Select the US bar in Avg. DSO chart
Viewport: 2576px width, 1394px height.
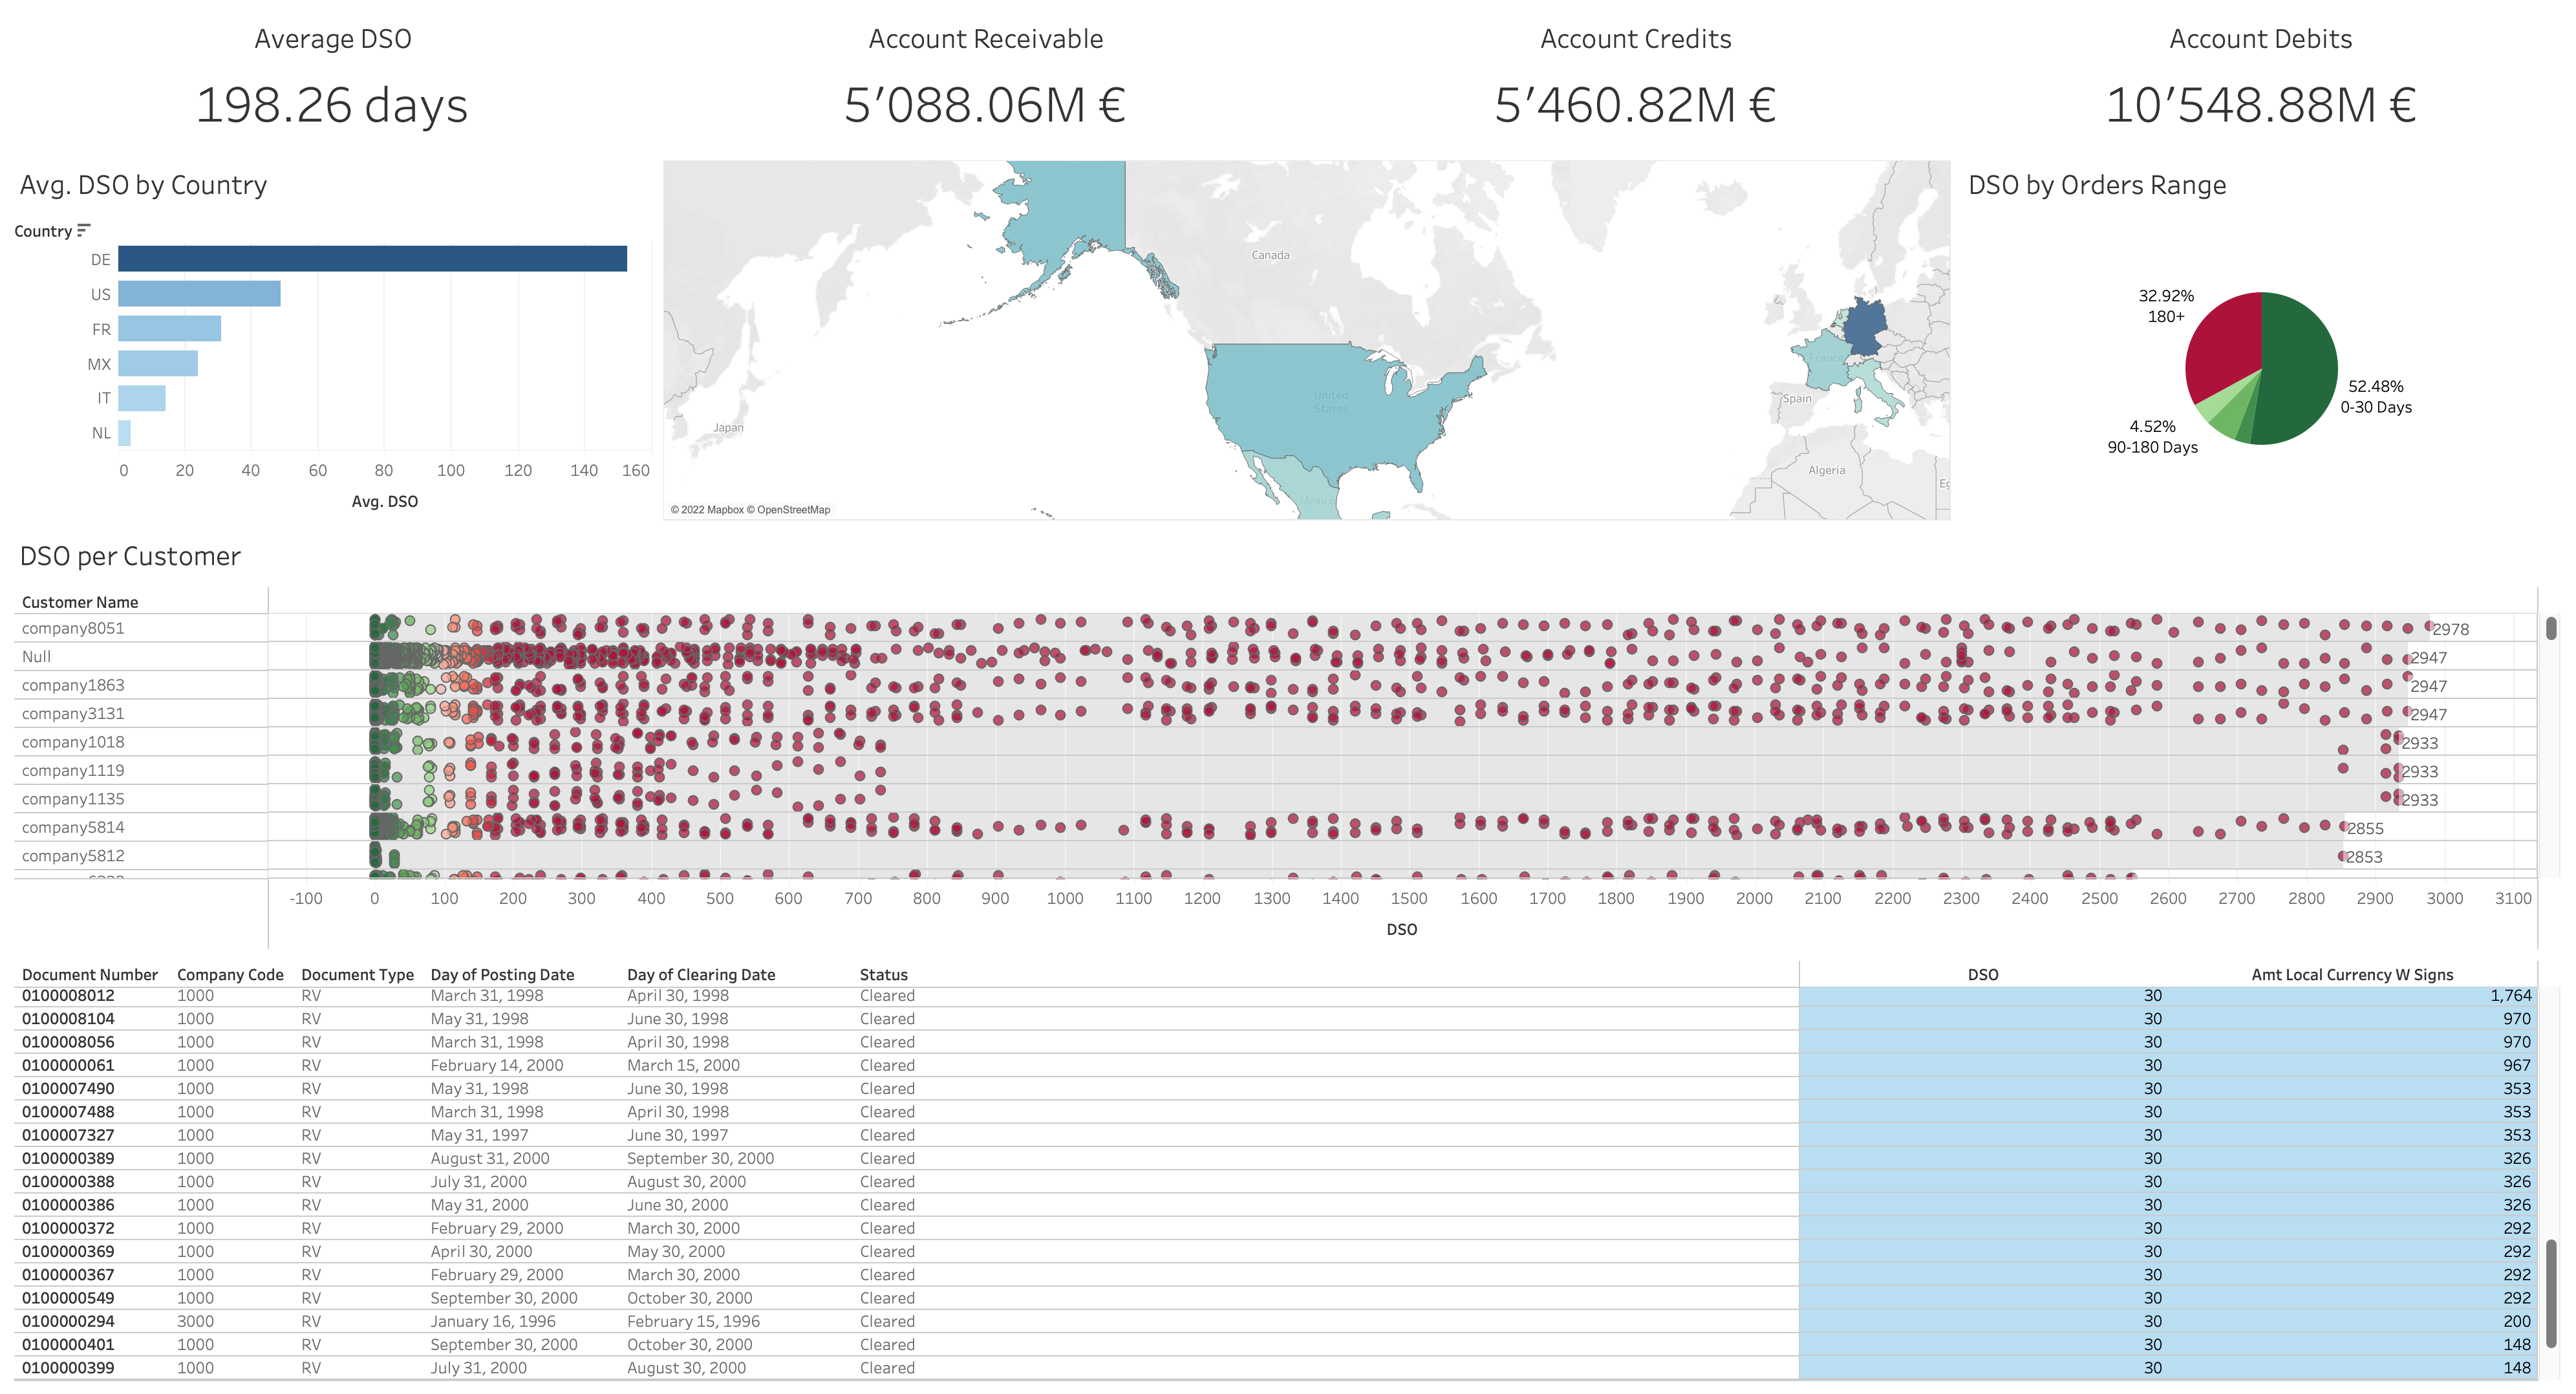(200, 293)
